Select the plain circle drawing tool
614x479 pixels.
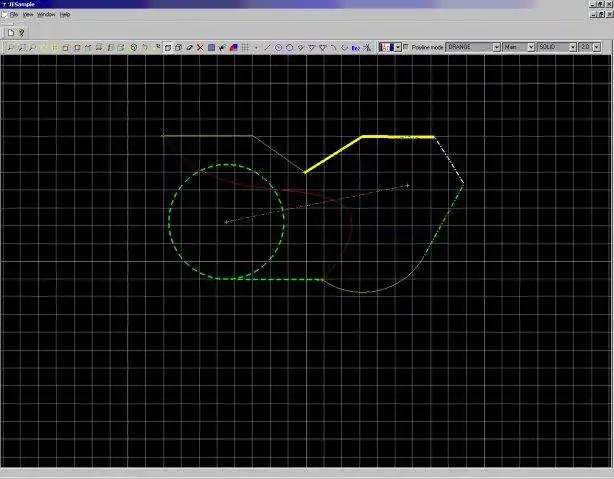[x=289, y=48]
